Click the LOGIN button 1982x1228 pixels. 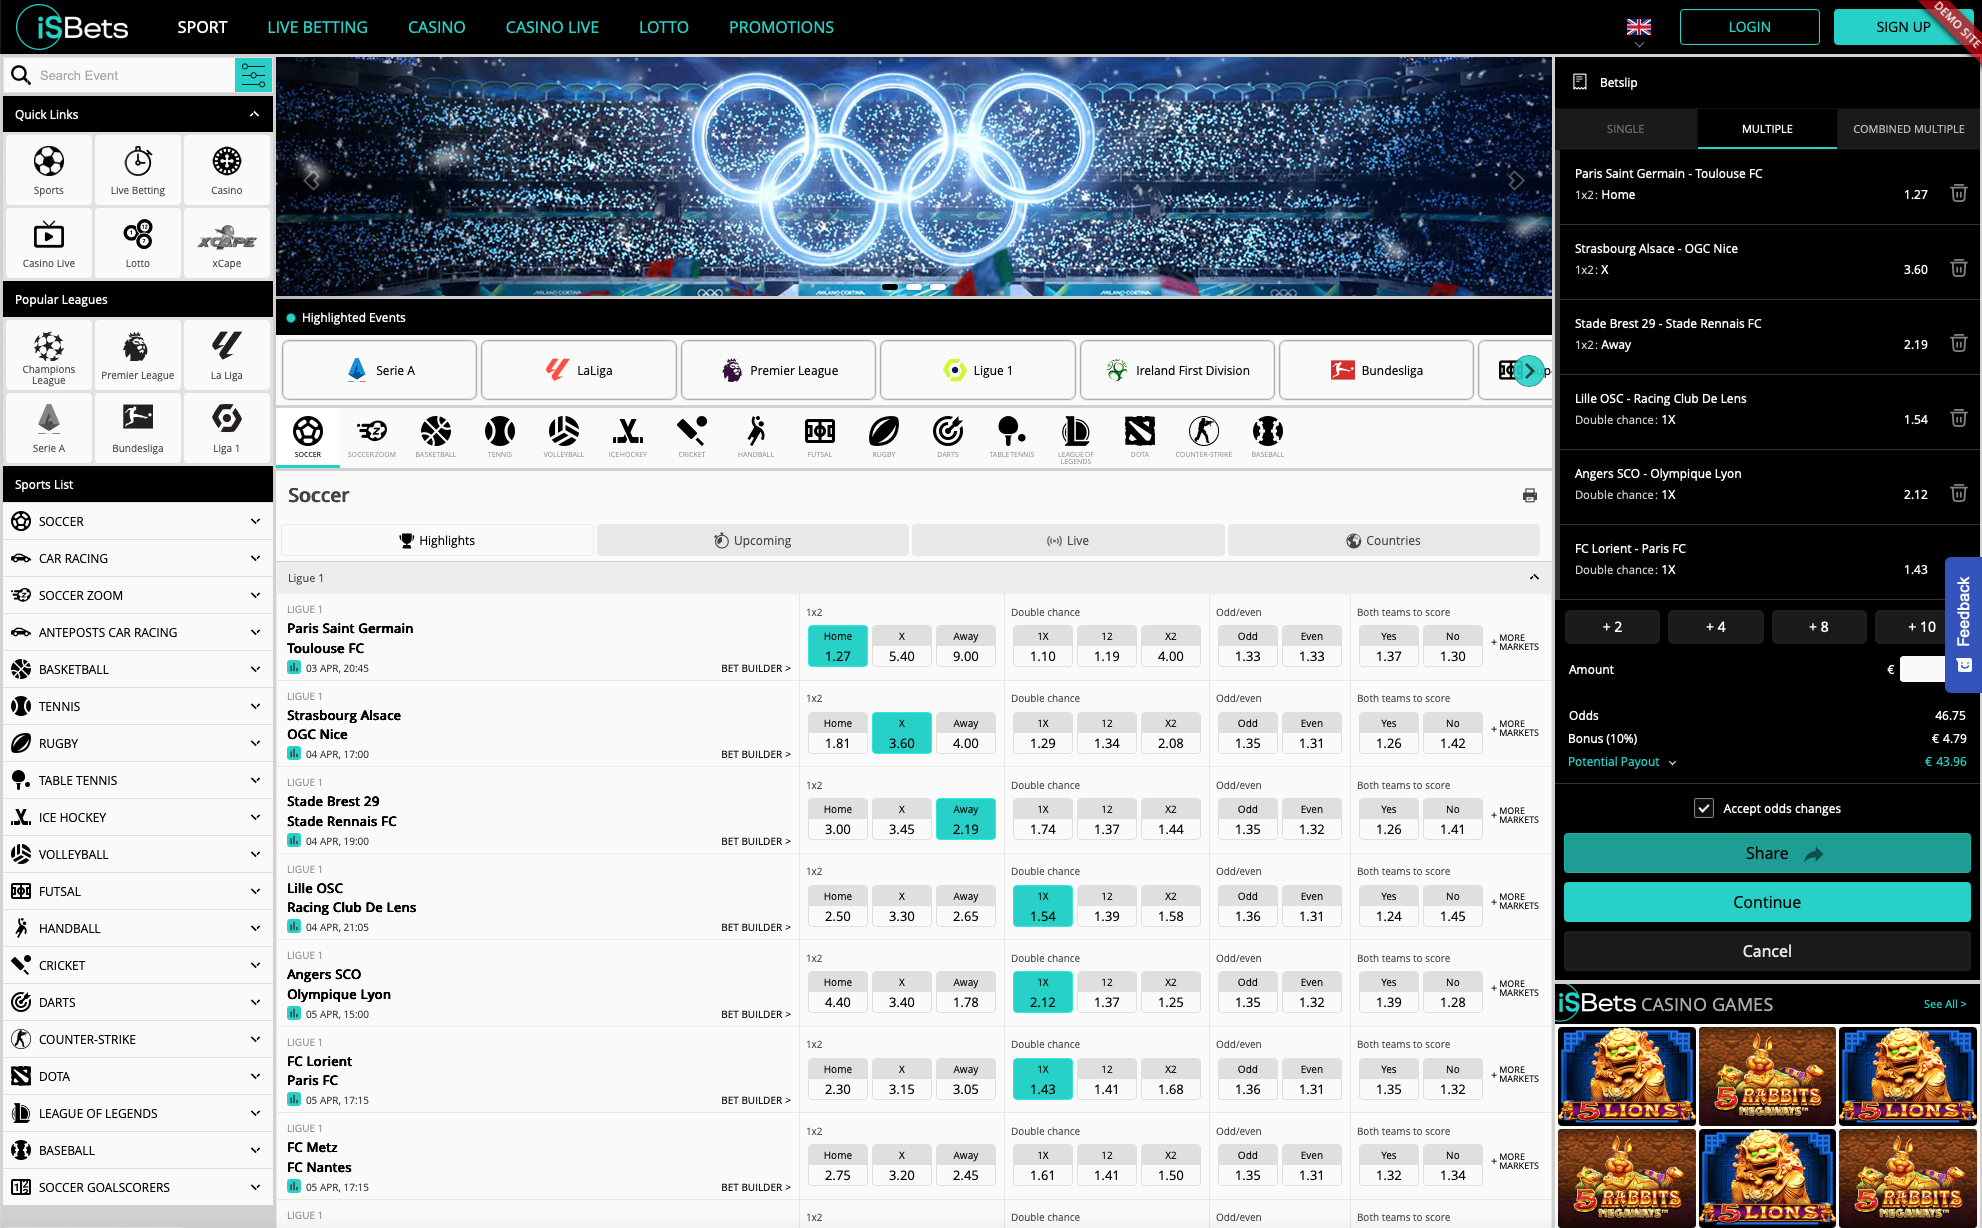point(1750,27)
